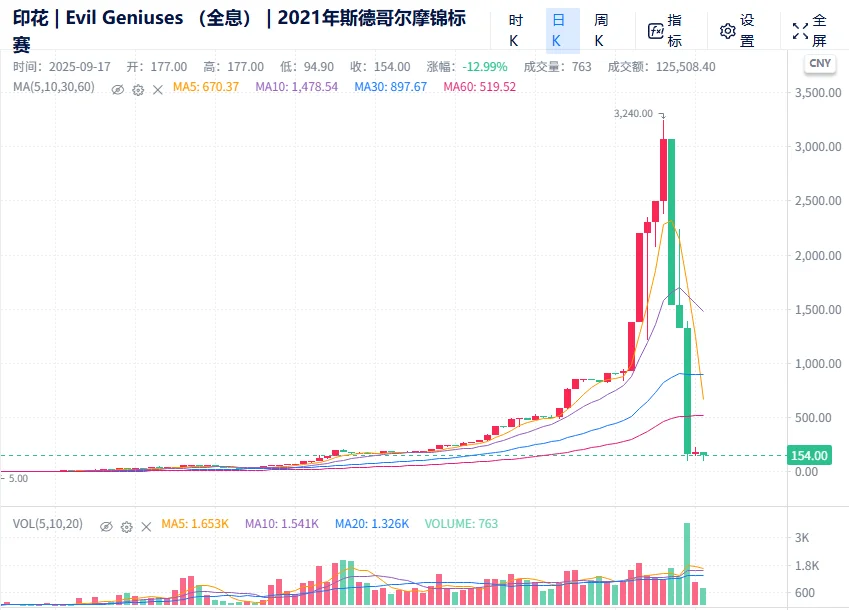The height and width of the screenshot is (610, 849).
Task: Hide the volume panel with its eye toggle
Action: pyautogui.click(x=108, y=525)
